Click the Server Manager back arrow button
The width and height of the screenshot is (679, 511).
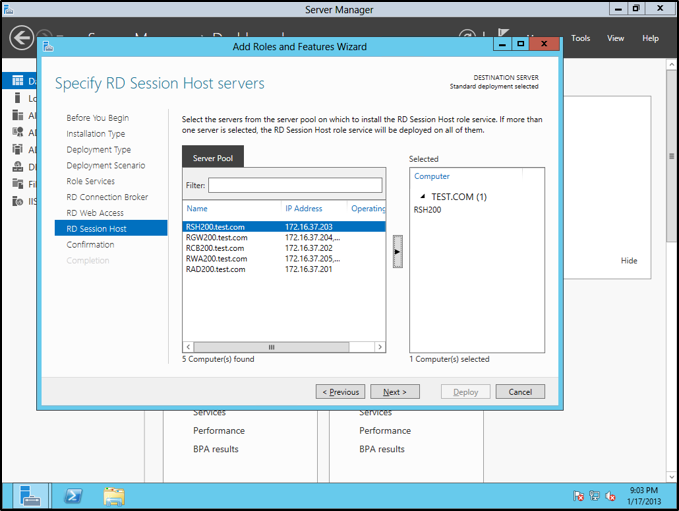[x=21, y=38]
